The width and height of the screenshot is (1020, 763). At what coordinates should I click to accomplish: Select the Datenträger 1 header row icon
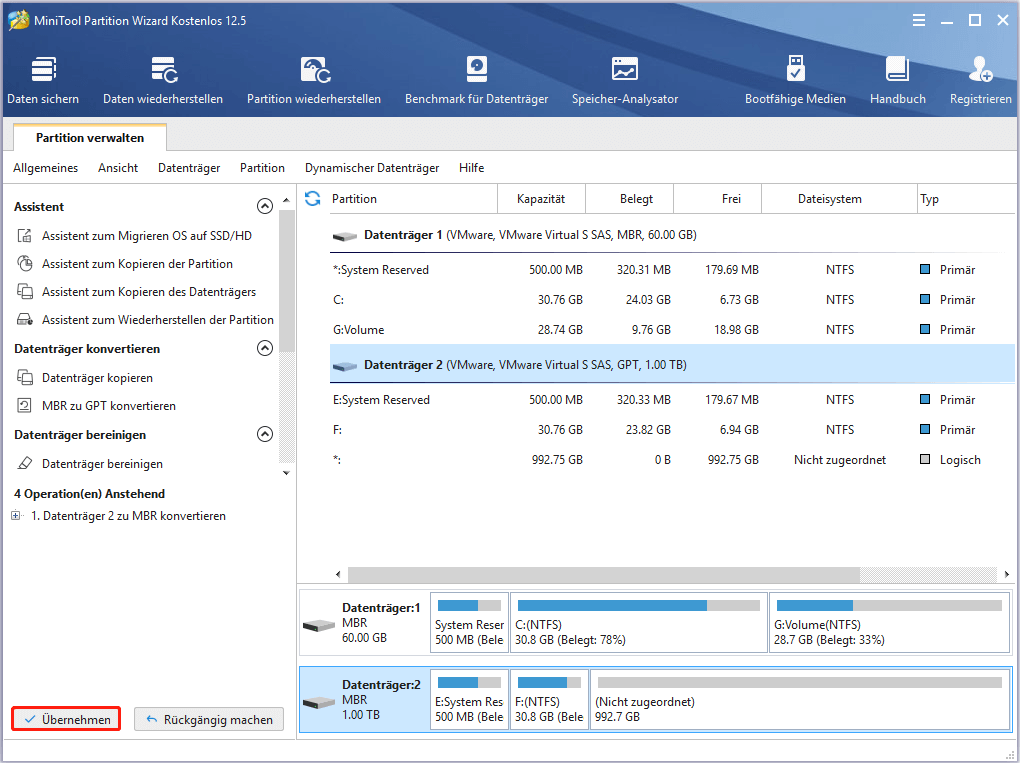point(344,235)
